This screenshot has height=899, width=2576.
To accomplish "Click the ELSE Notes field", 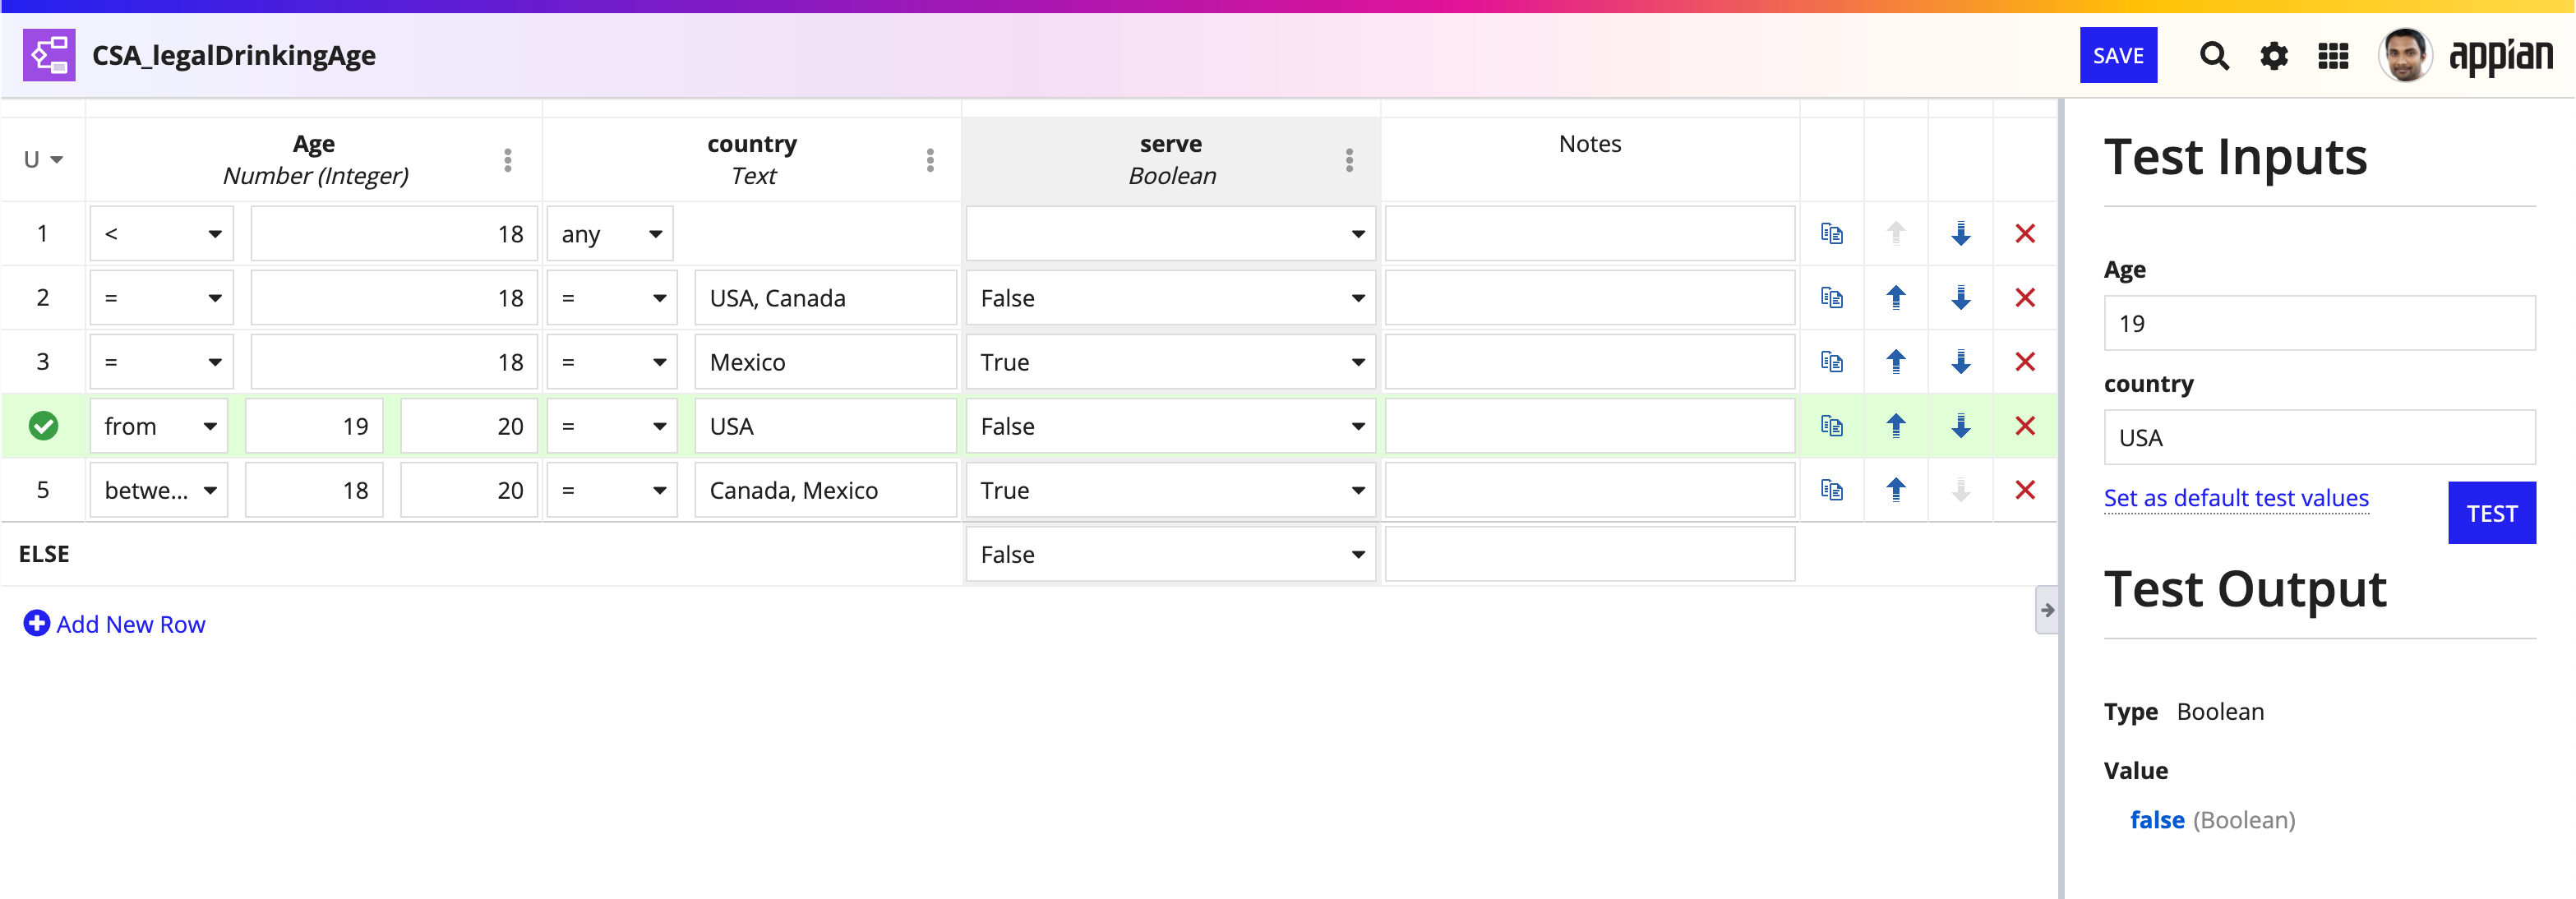I will pyautogui.click(x=1589, y=554).
